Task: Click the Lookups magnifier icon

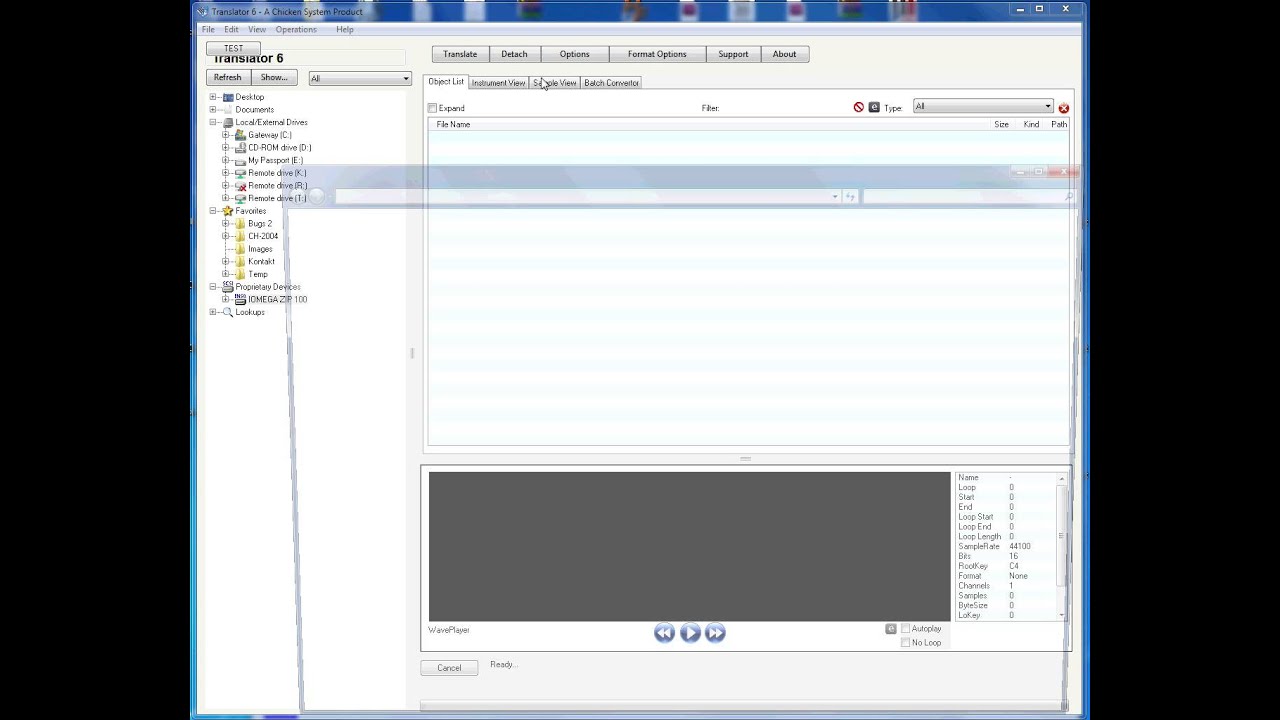Action: click(228, 312)
